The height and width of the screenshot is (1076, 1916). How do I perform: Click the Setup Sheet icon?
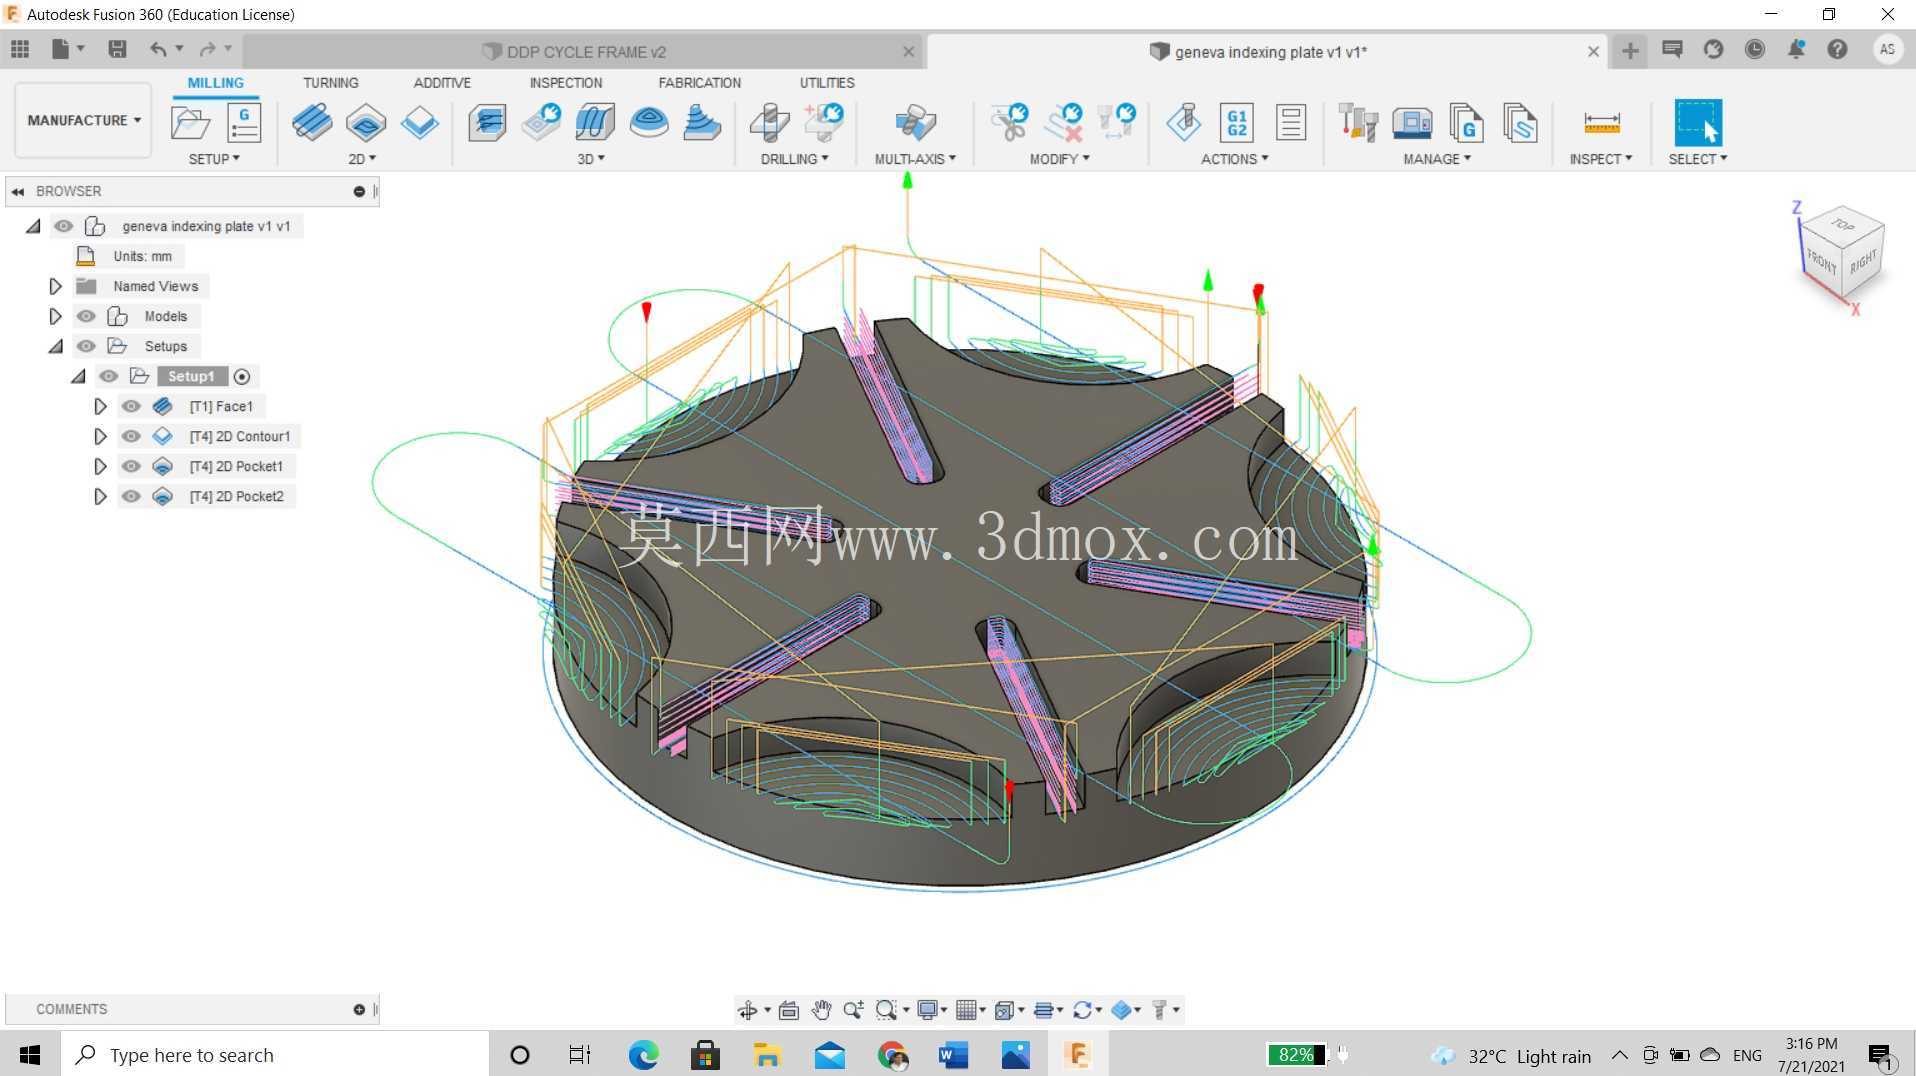pyautogui.click(x=1291, y=123)
